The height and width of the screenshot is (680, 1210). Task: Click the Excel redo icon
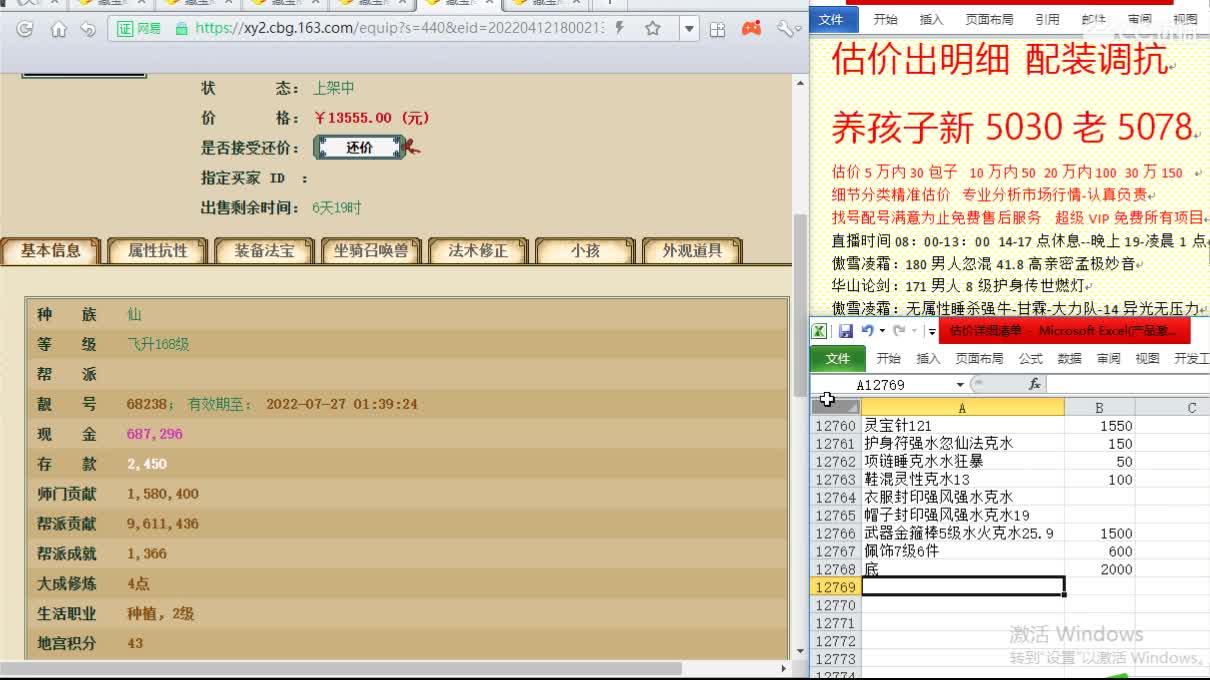(899, 331)
